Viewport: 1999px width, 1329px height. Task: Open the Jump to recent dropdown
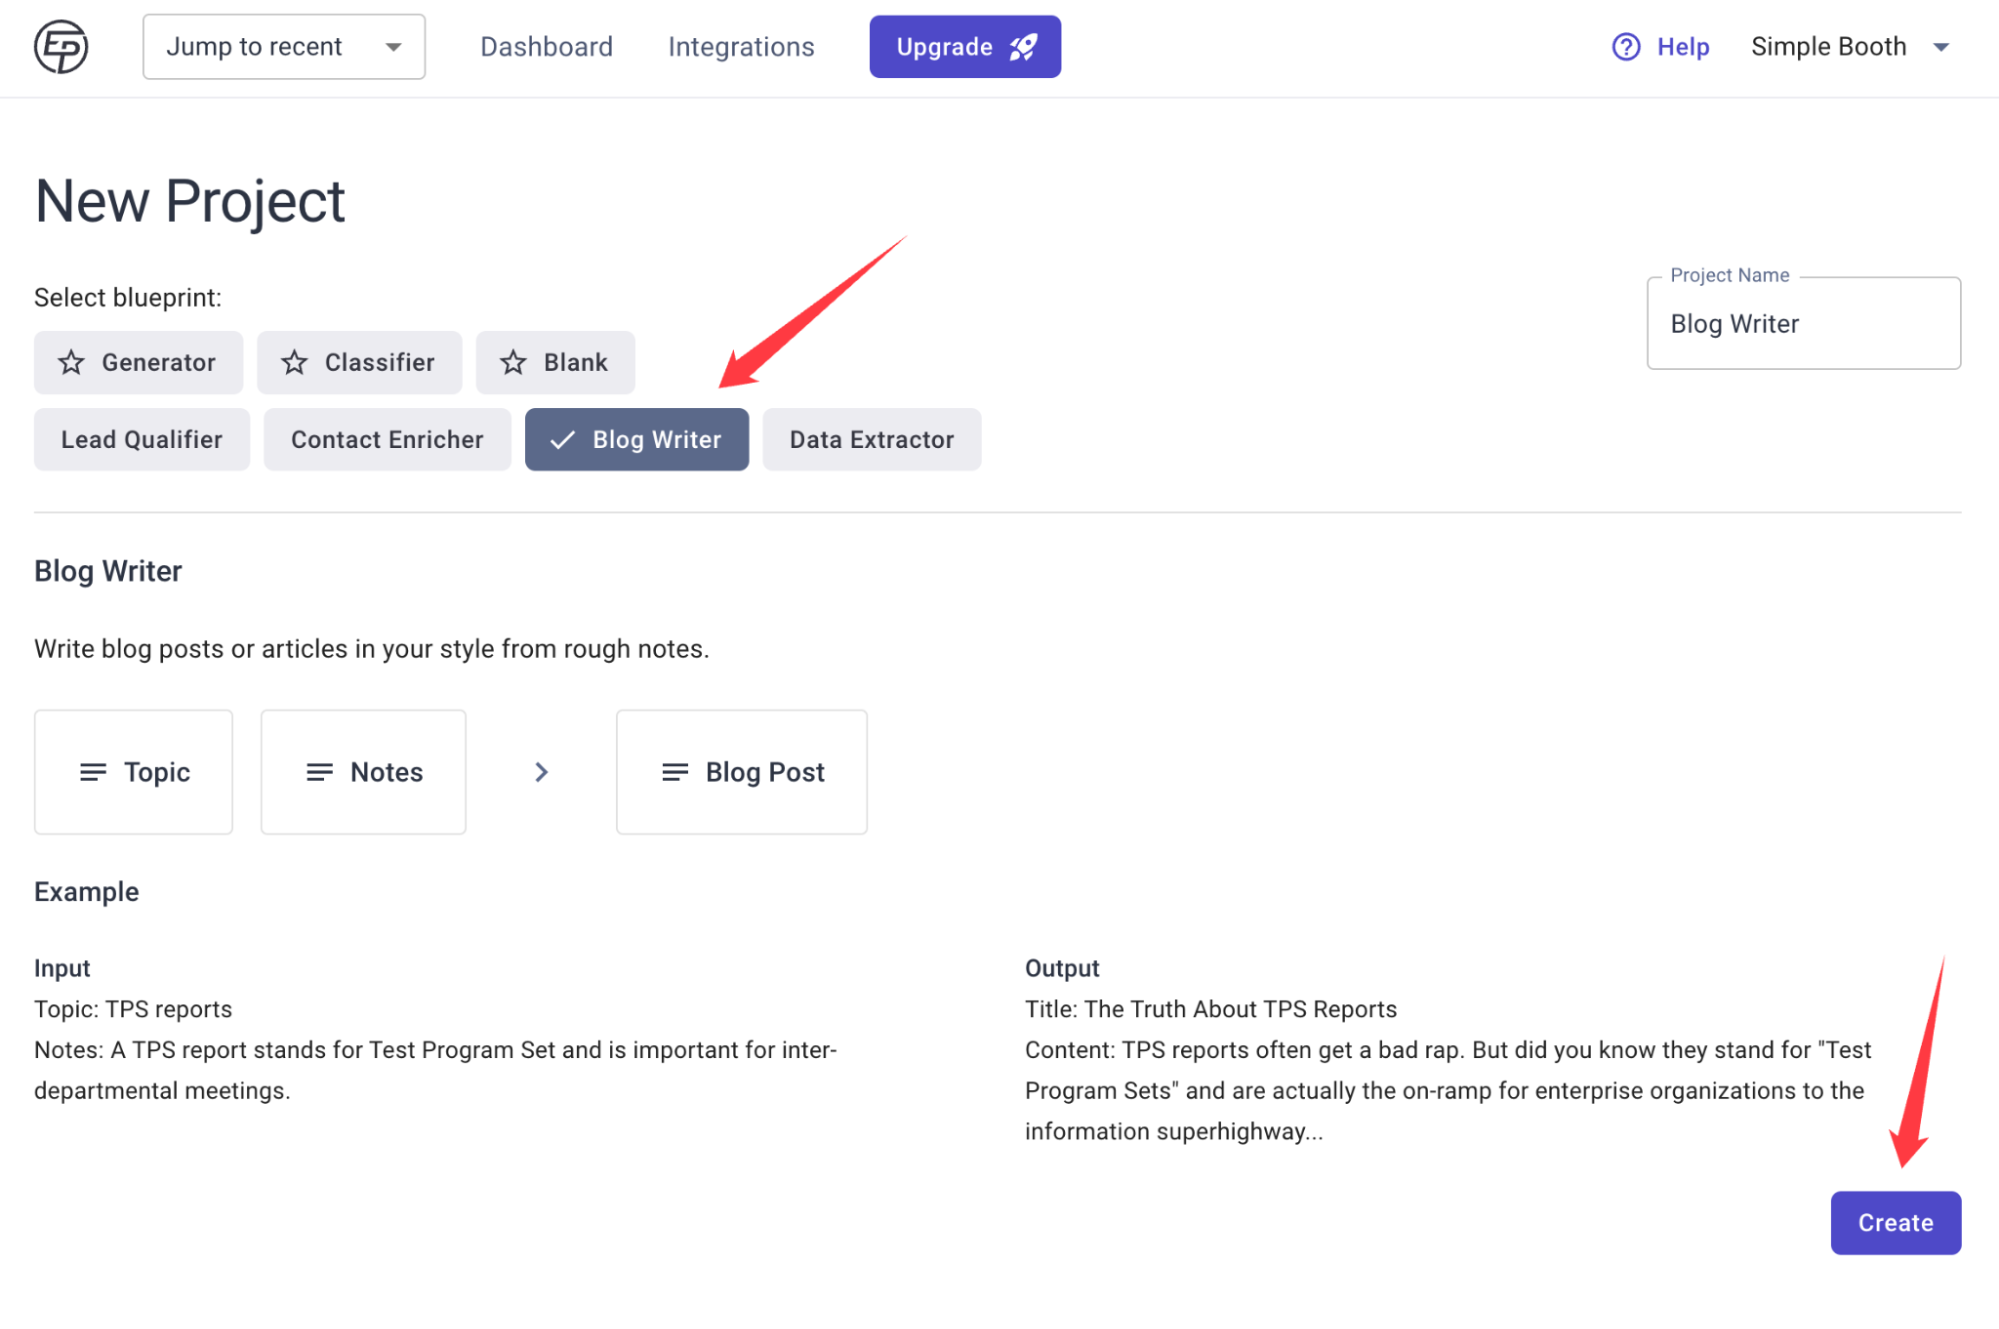[x=283, y=47]
